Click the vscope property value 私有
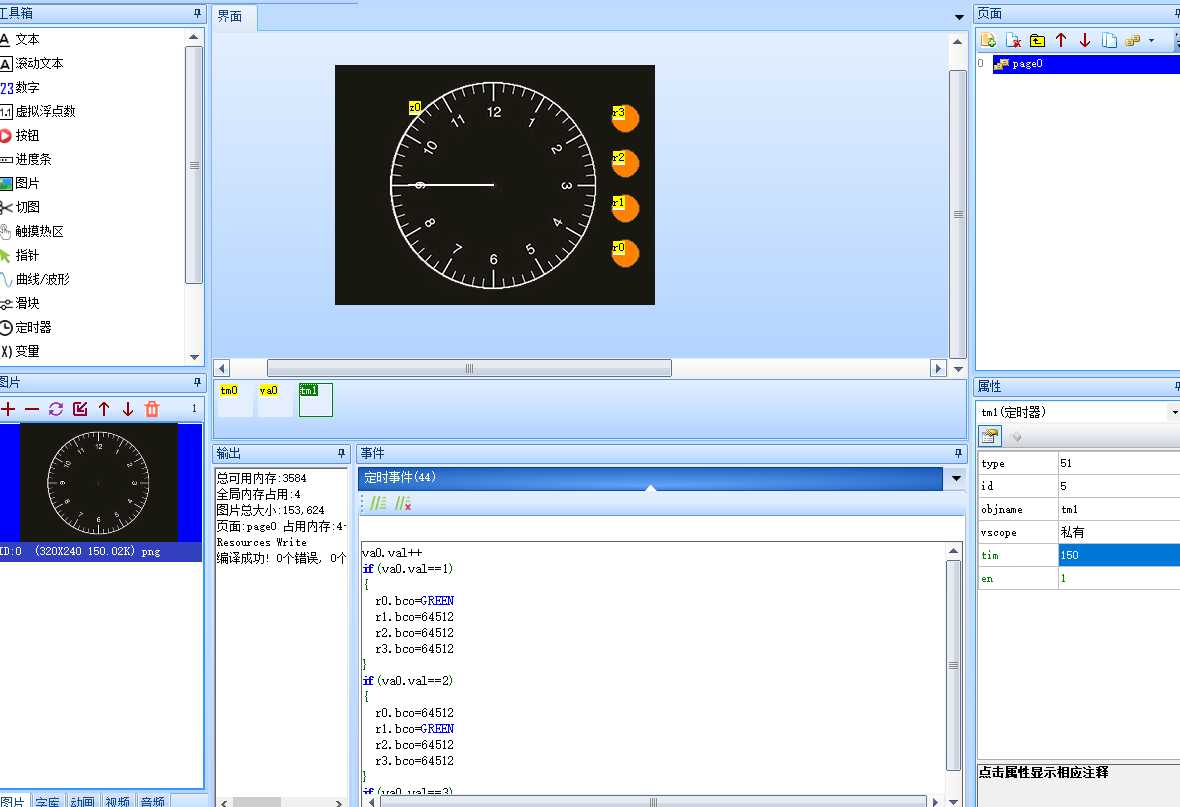 tap(1118, 532)
